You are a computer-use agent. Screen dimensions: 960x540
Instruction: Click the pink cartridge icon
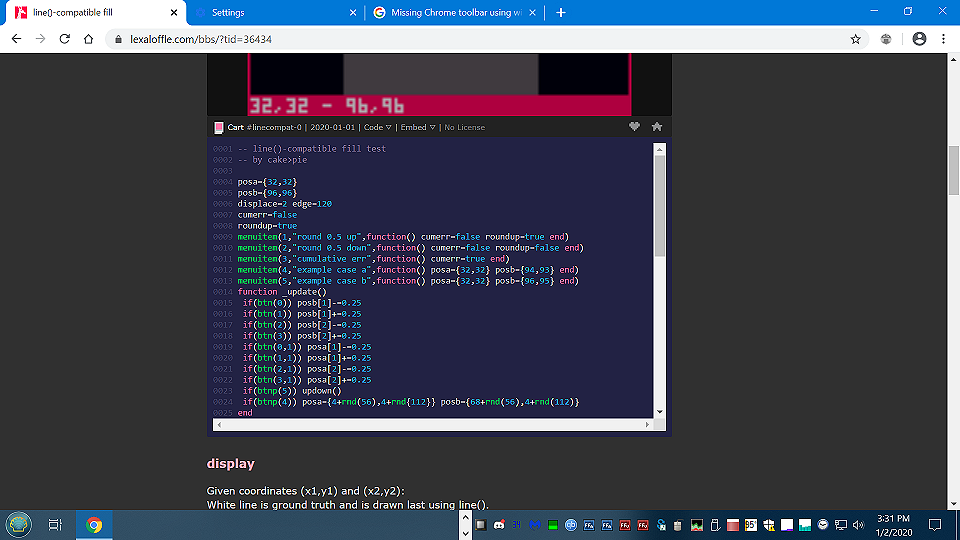tap(219, 127)
